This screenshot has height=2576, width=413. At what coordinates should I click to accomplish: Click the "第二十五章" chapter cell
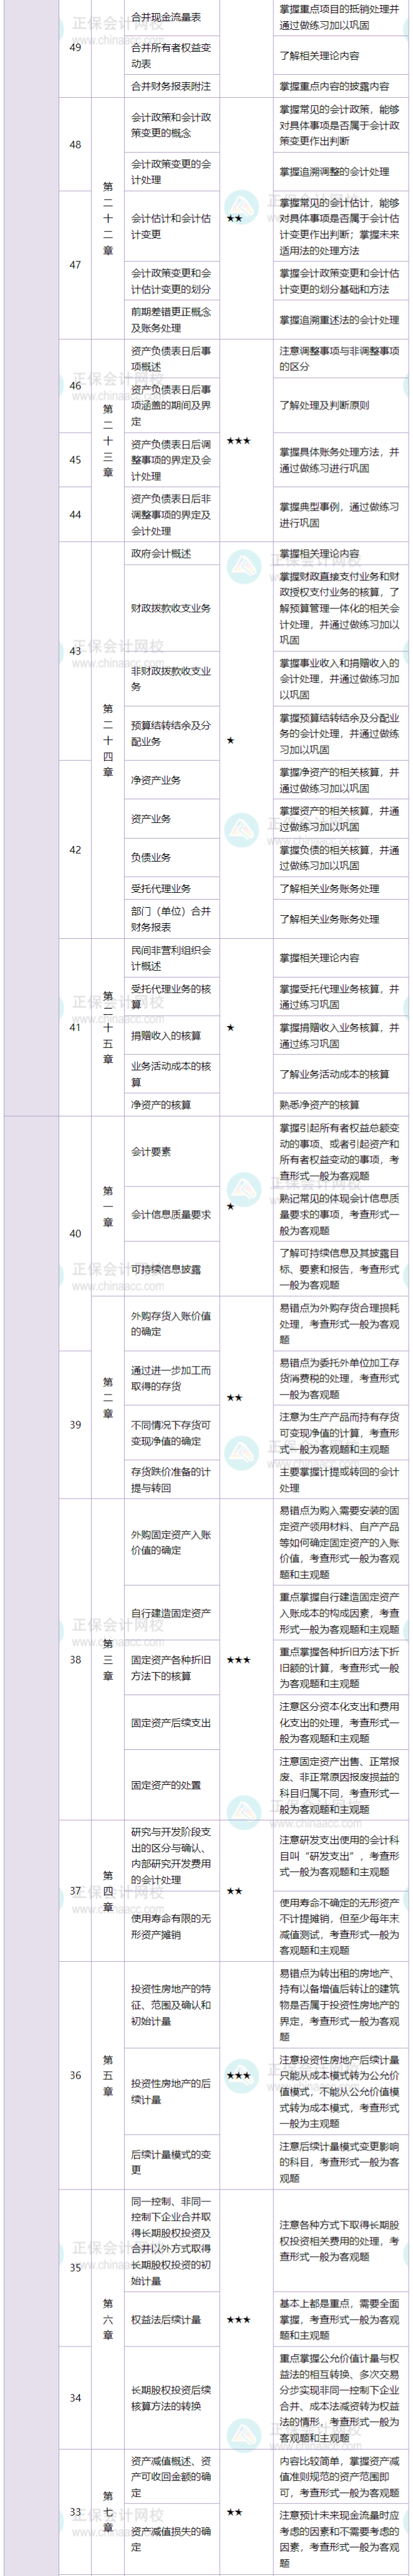coord(108,1027)
